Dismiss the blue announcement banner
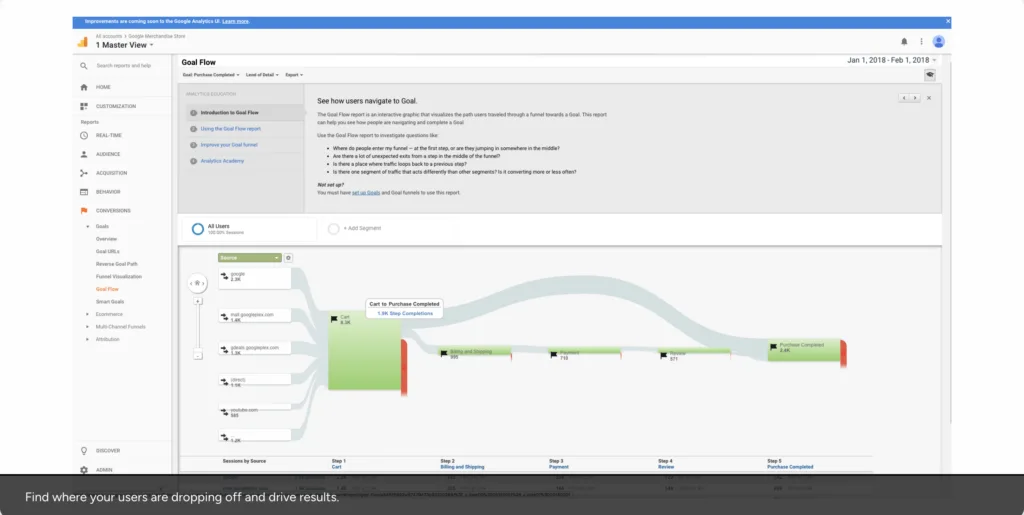 tap(948, 22)
